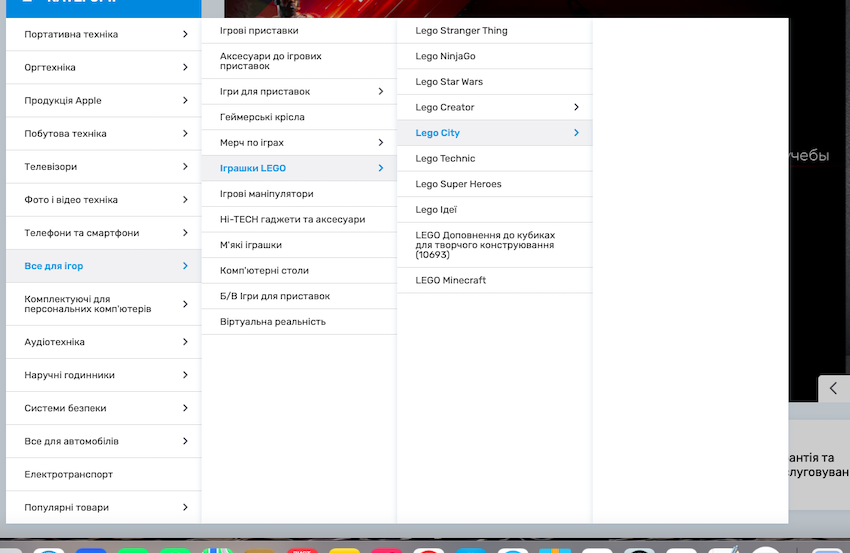Open the Телевізори category
Image resolution: width=850 pixels, height=553 pixels.
tap(104, 166)
